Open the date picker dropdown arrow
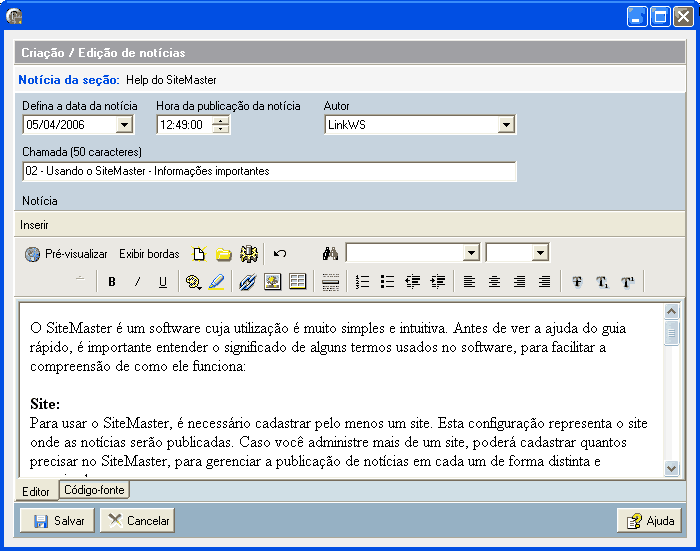Image resolution: width=700 pixels, height=551 pixels. coord(125,125)
